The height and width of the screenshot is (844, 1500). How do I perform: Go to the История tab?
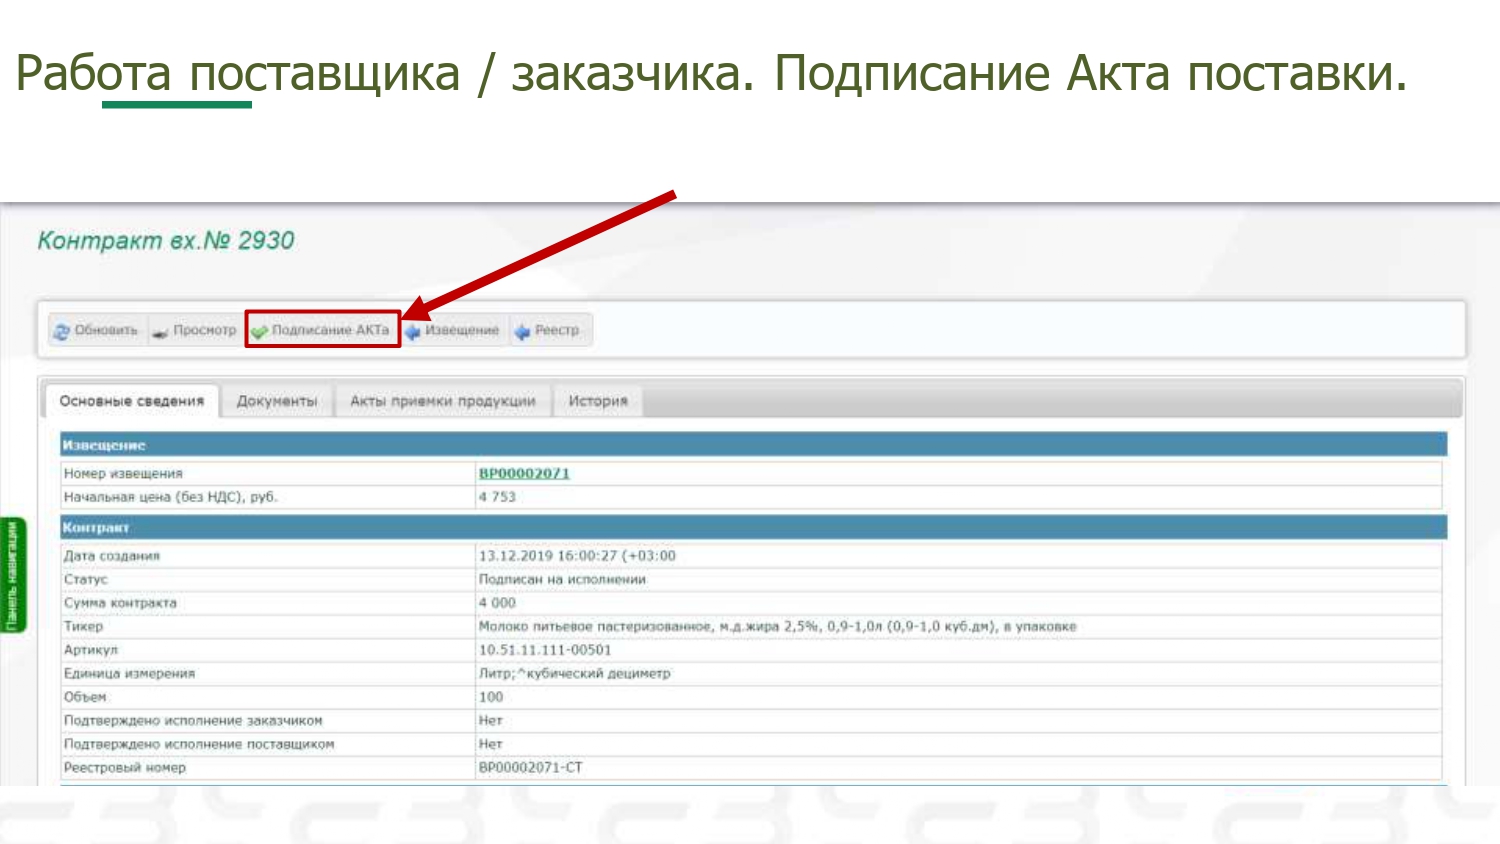[598, 401]
